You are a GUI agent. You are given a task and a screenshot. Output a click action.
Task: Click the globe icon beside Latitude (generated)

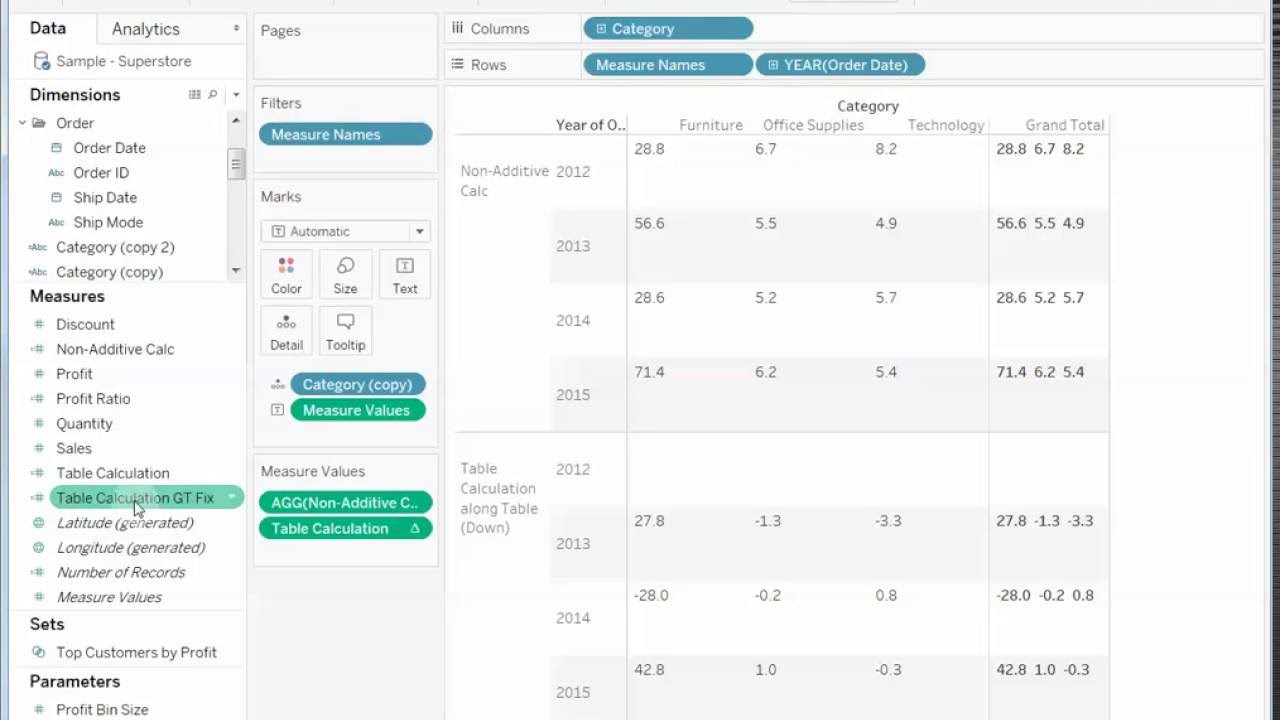(x=39, y=523)
